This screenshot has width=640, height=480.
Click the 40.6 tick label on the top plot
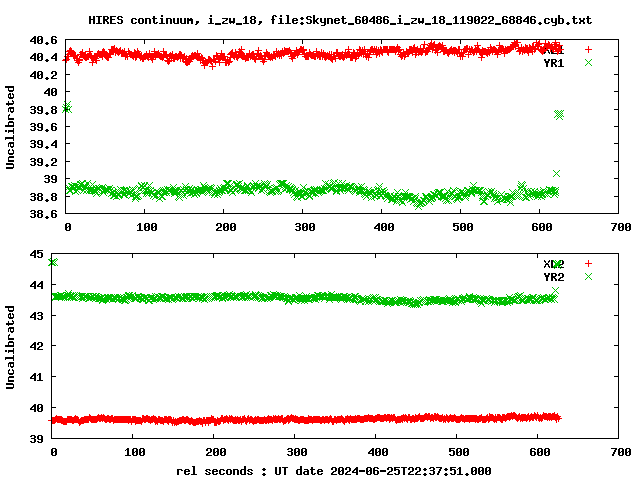(43, 40)
